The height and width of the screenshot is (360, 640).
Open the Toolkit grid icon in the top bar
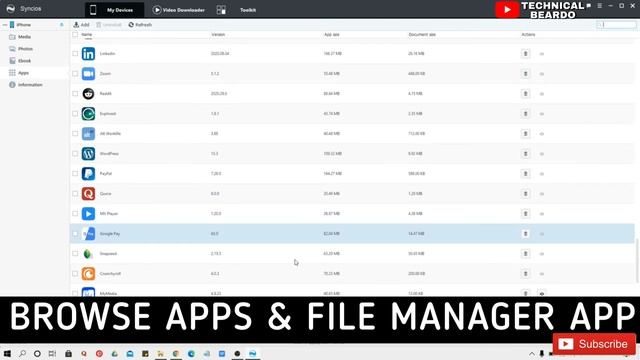(x=221, y=10)
